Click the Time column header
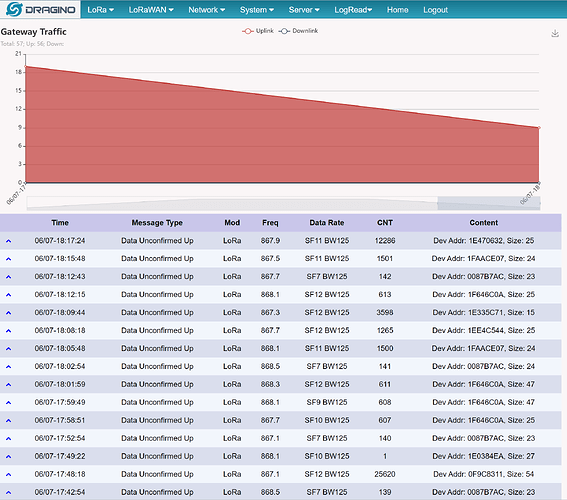Screen dimensions: 567x500 coord(60,223)
